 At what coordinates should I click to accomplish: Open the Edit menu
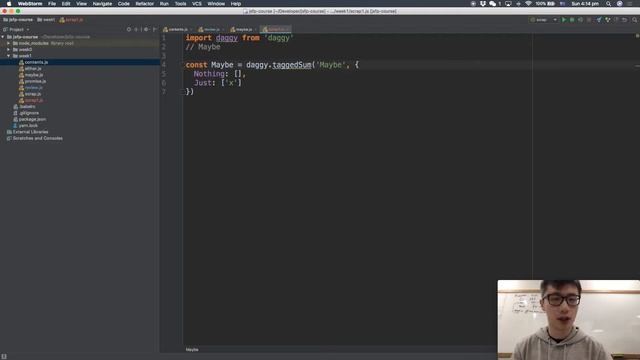click(x=66, y=4)
